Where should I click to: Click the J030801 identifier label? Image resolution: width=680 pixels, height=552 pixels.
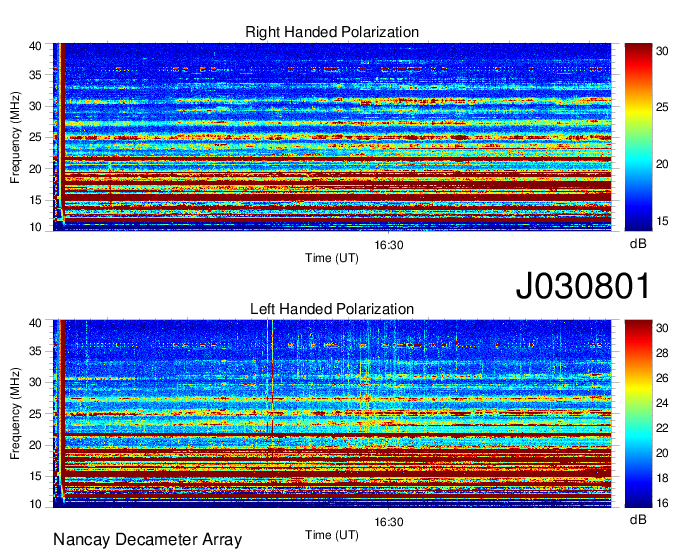point(583,286)
